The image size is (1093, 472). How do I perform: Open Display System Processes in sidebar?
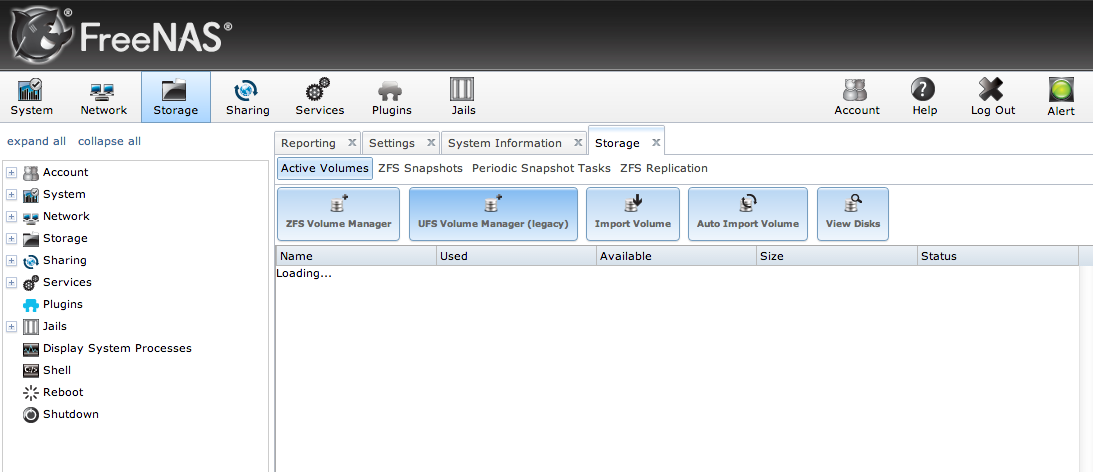tap(117, 348)
